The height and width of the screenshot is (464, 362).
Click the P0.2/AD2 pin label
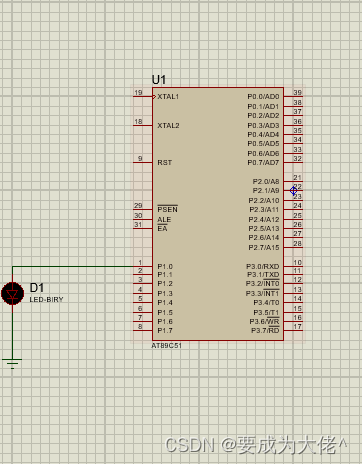pyautogui.click(x=263, y=115)
